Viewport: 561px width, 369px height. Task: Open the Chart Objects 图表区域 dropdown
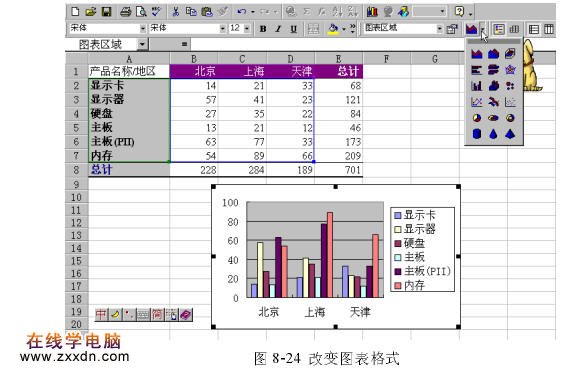[x=440, y=29]
